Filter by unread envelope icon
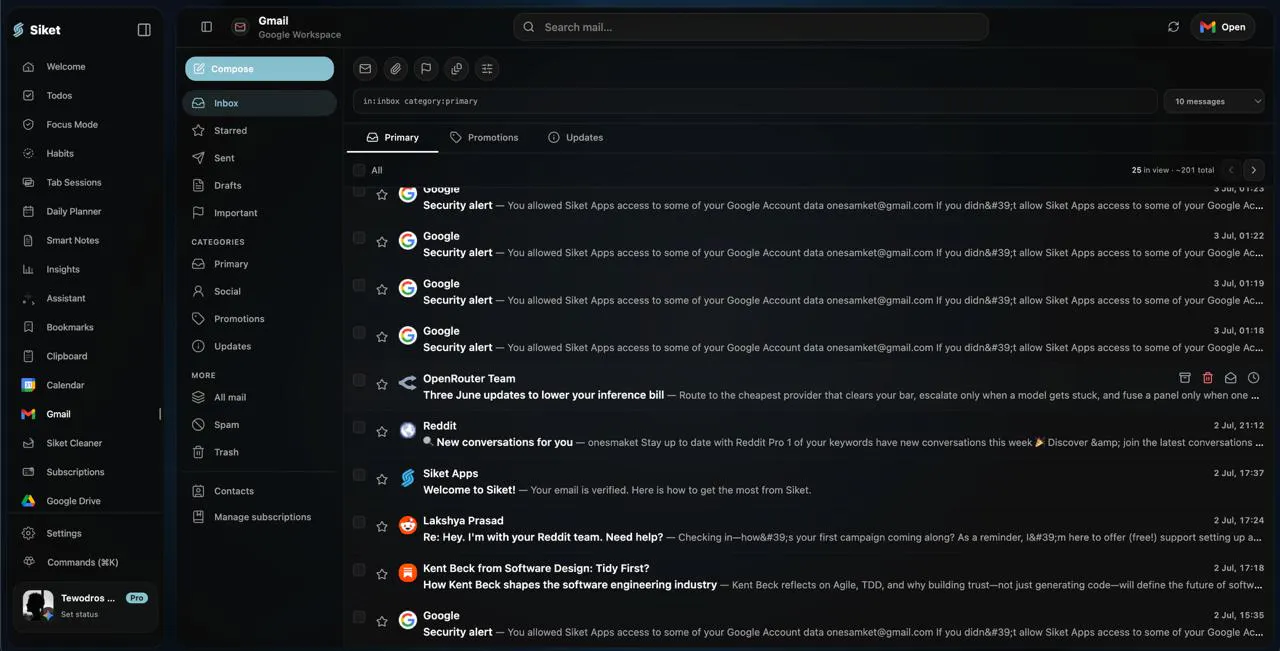 click(365, 69)
